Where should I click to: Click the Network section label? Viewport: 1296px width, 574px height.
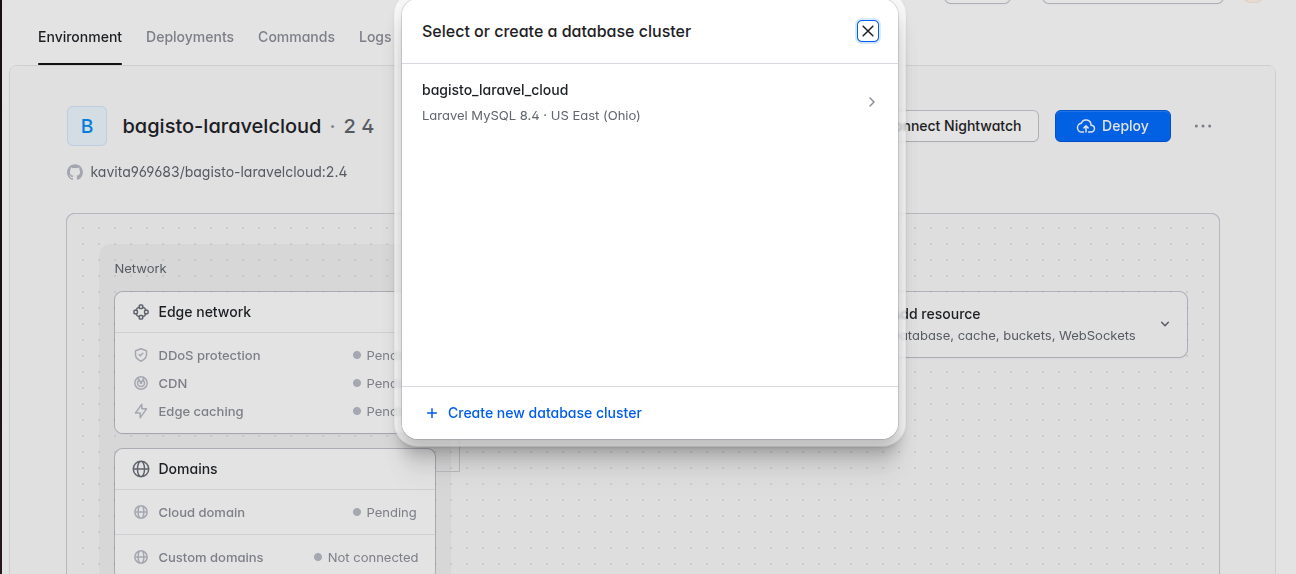click(141, 268)
